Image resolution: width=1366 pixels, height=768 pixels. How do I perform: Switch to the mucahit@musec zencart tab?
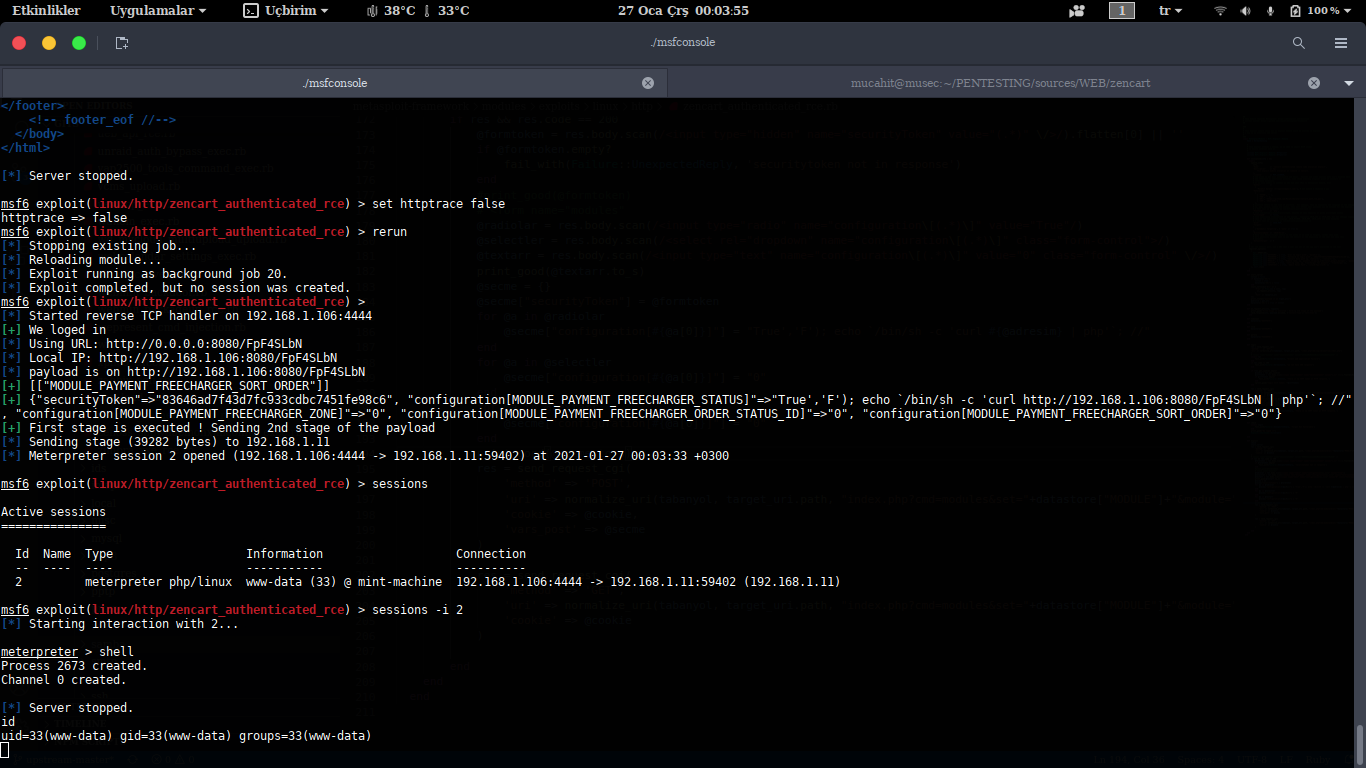pyautogui.click(x=1000, y=83)
